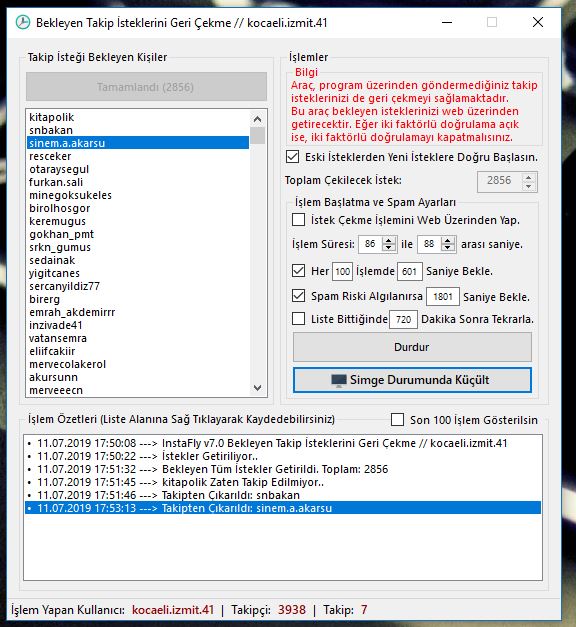Check Son 100 İşlem Gösterilsin

(x=397, y=419)
